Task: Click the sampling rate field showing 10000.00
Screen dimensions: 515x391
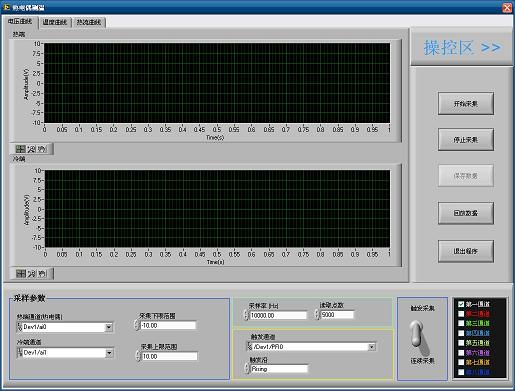Action: point(278,315)
